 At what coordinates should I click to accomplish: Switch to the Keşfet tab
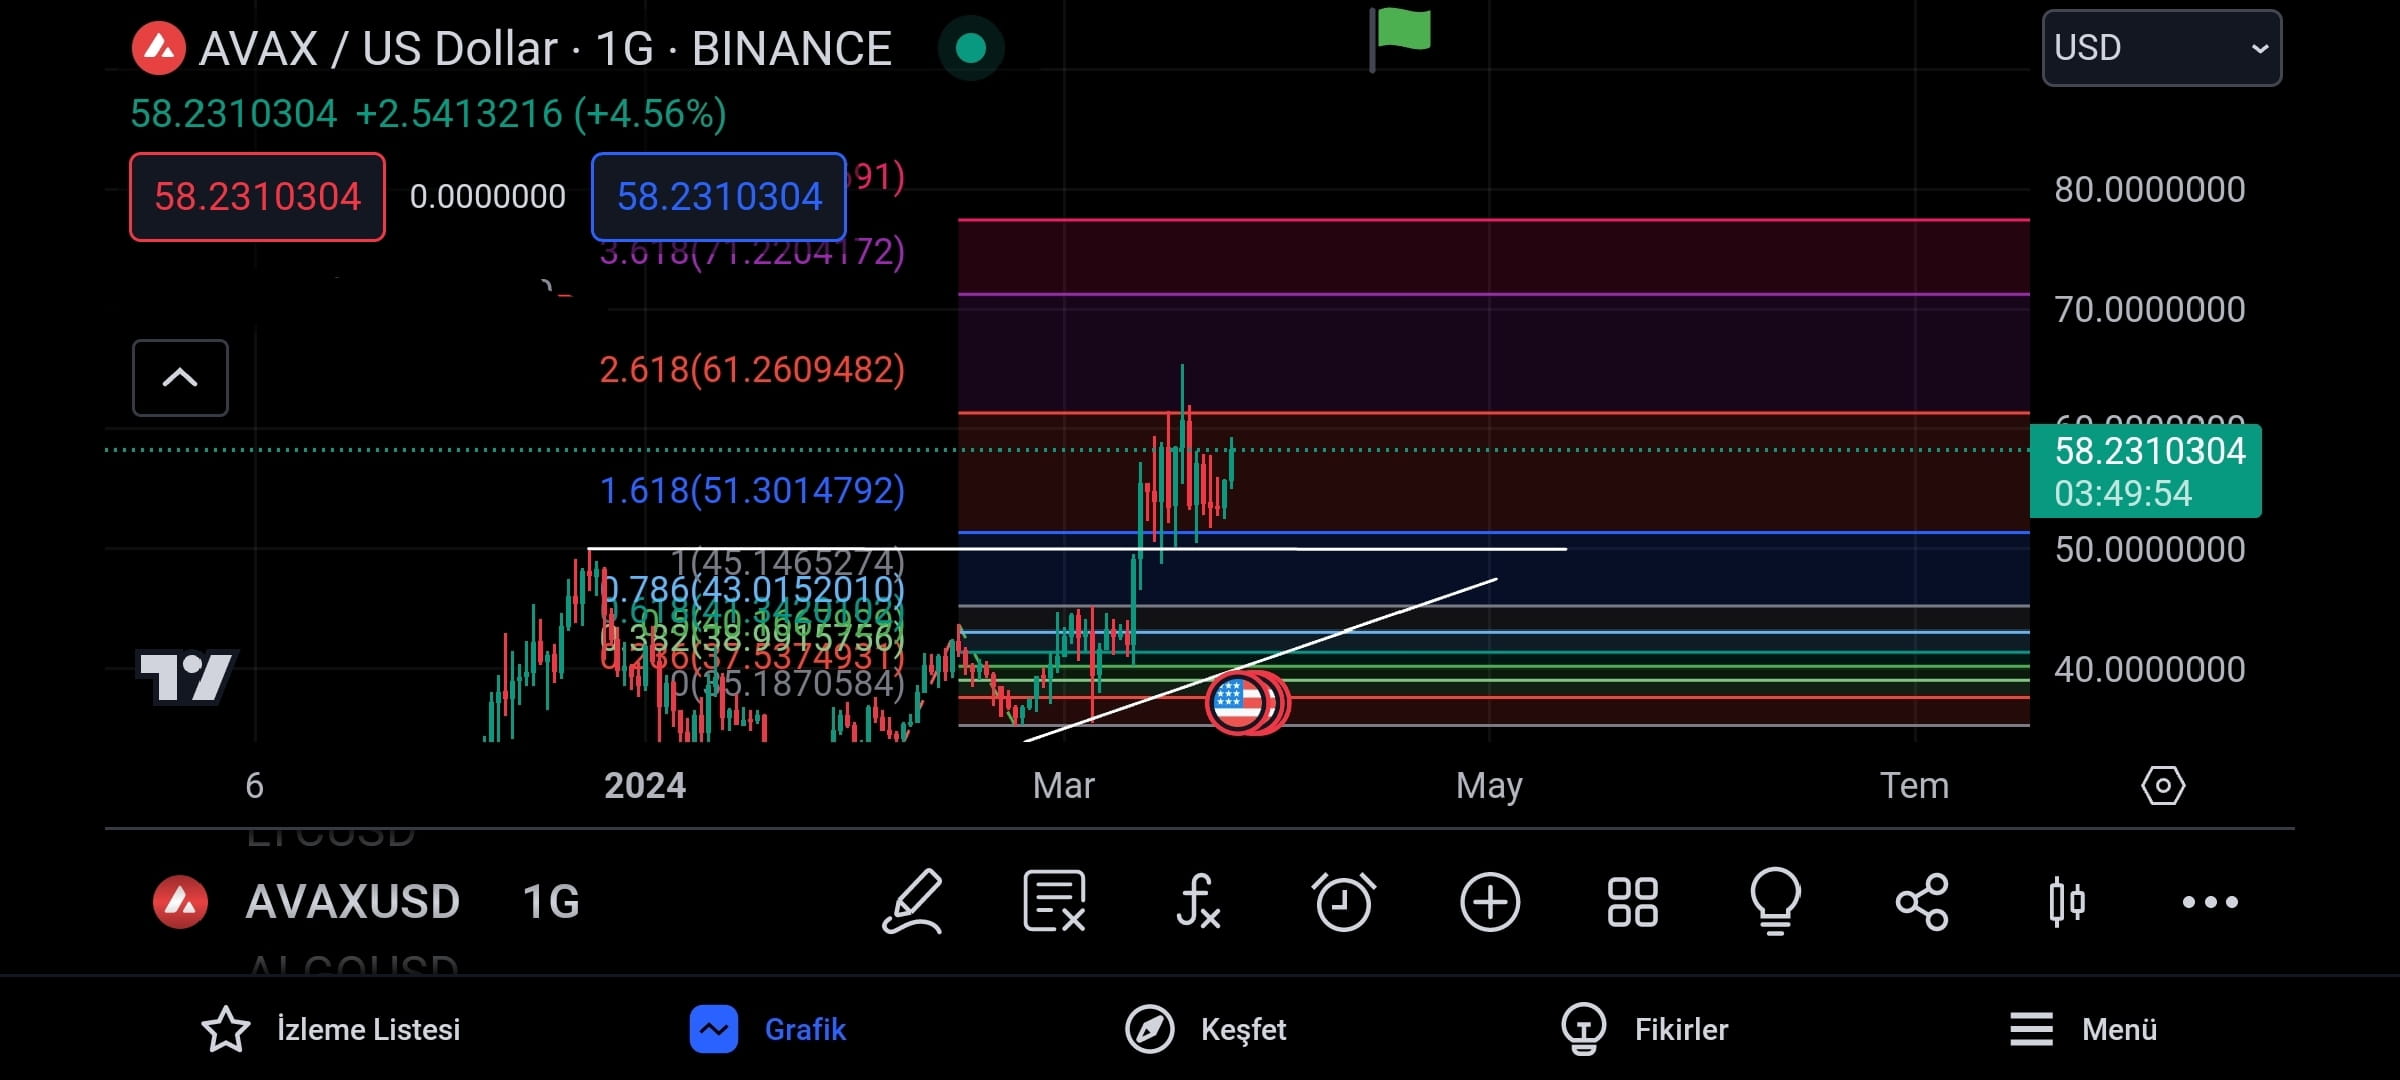(1203, 1029)
